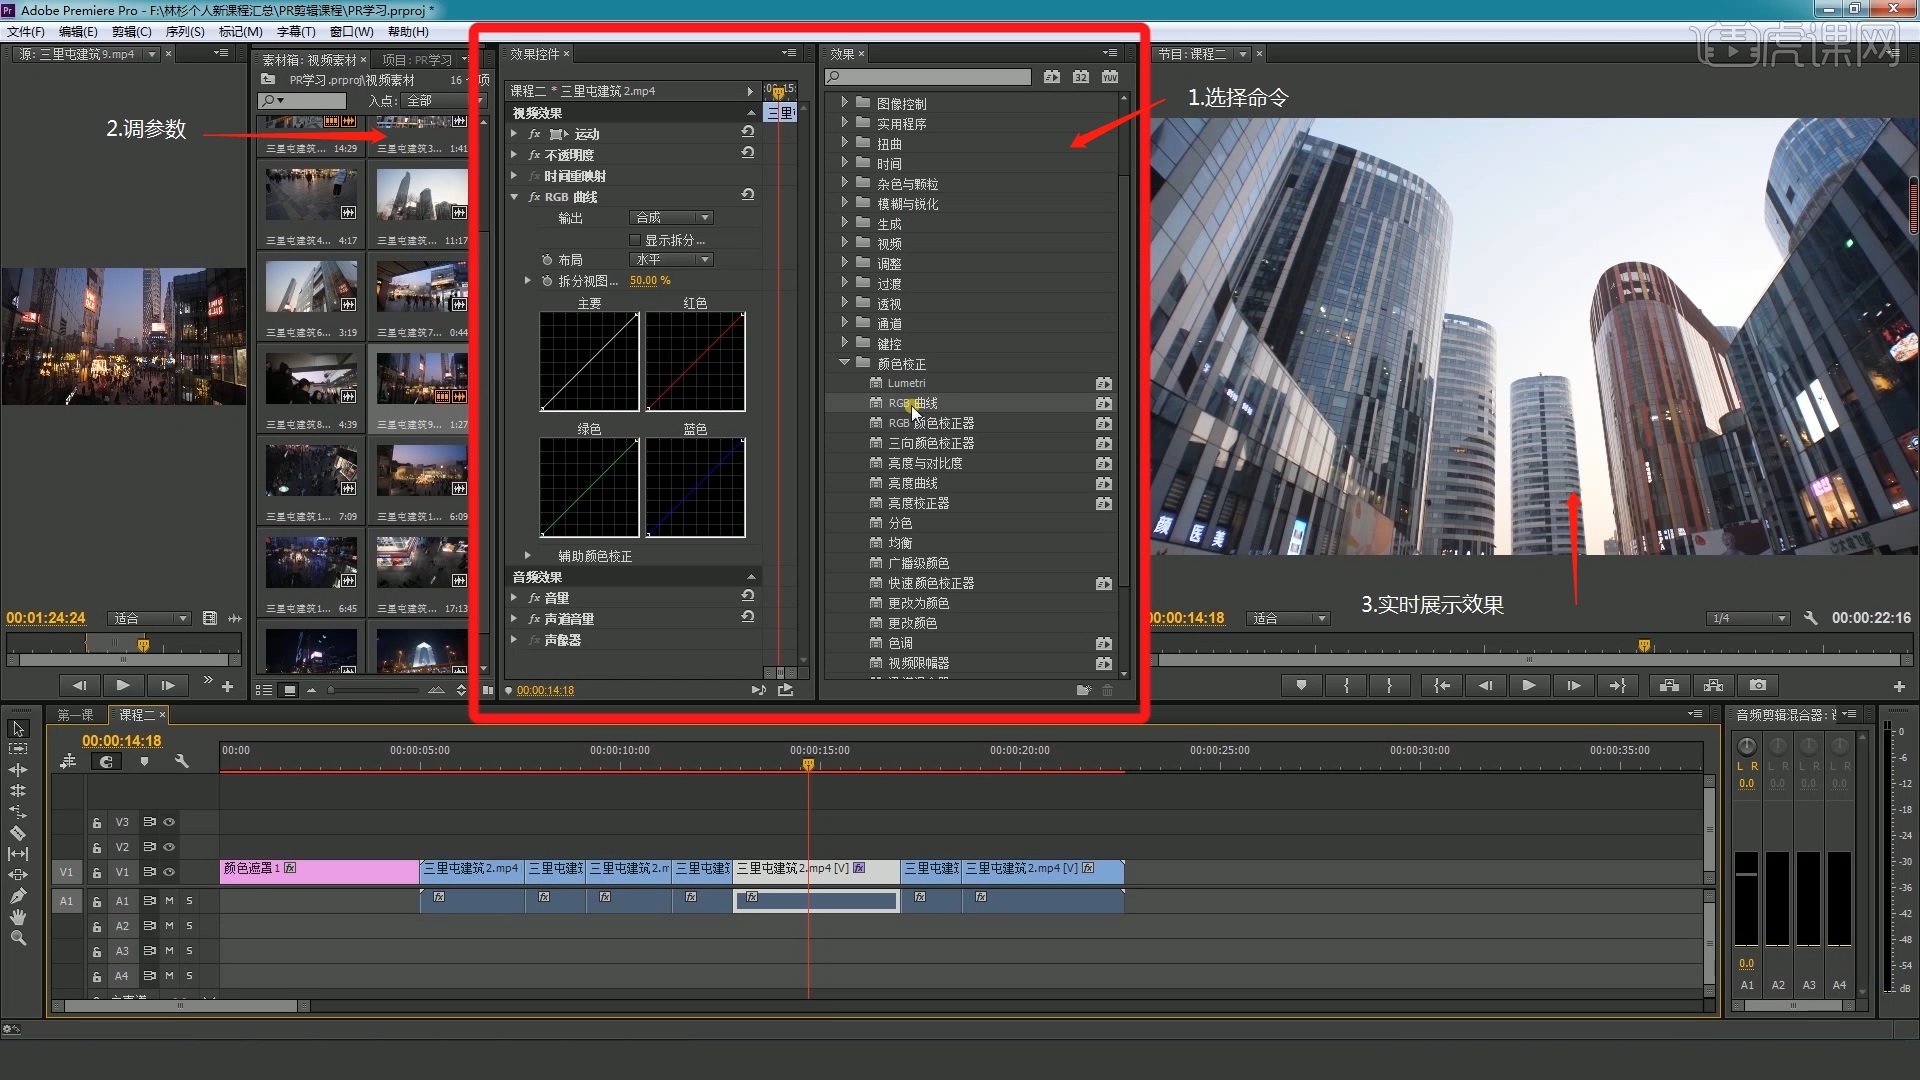Mark Out point in program monitor
Screen dimensions: 1920x1080
pos(1389,686)
